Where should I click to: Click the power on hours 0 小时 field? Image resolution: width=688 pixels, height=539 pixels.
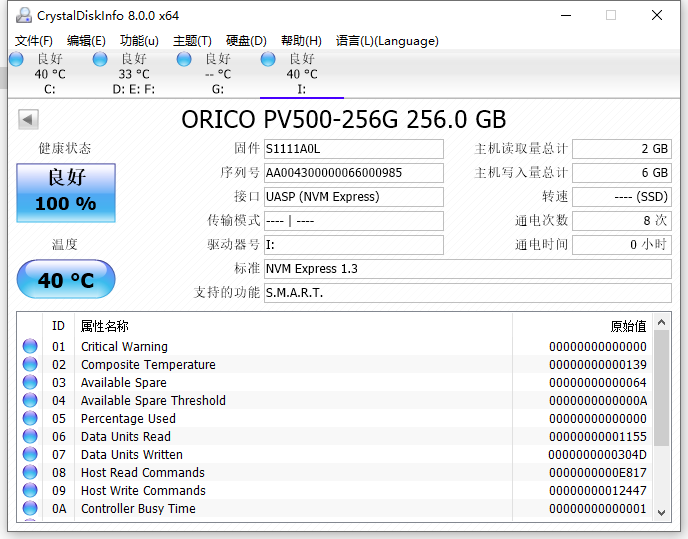point(622,245)
